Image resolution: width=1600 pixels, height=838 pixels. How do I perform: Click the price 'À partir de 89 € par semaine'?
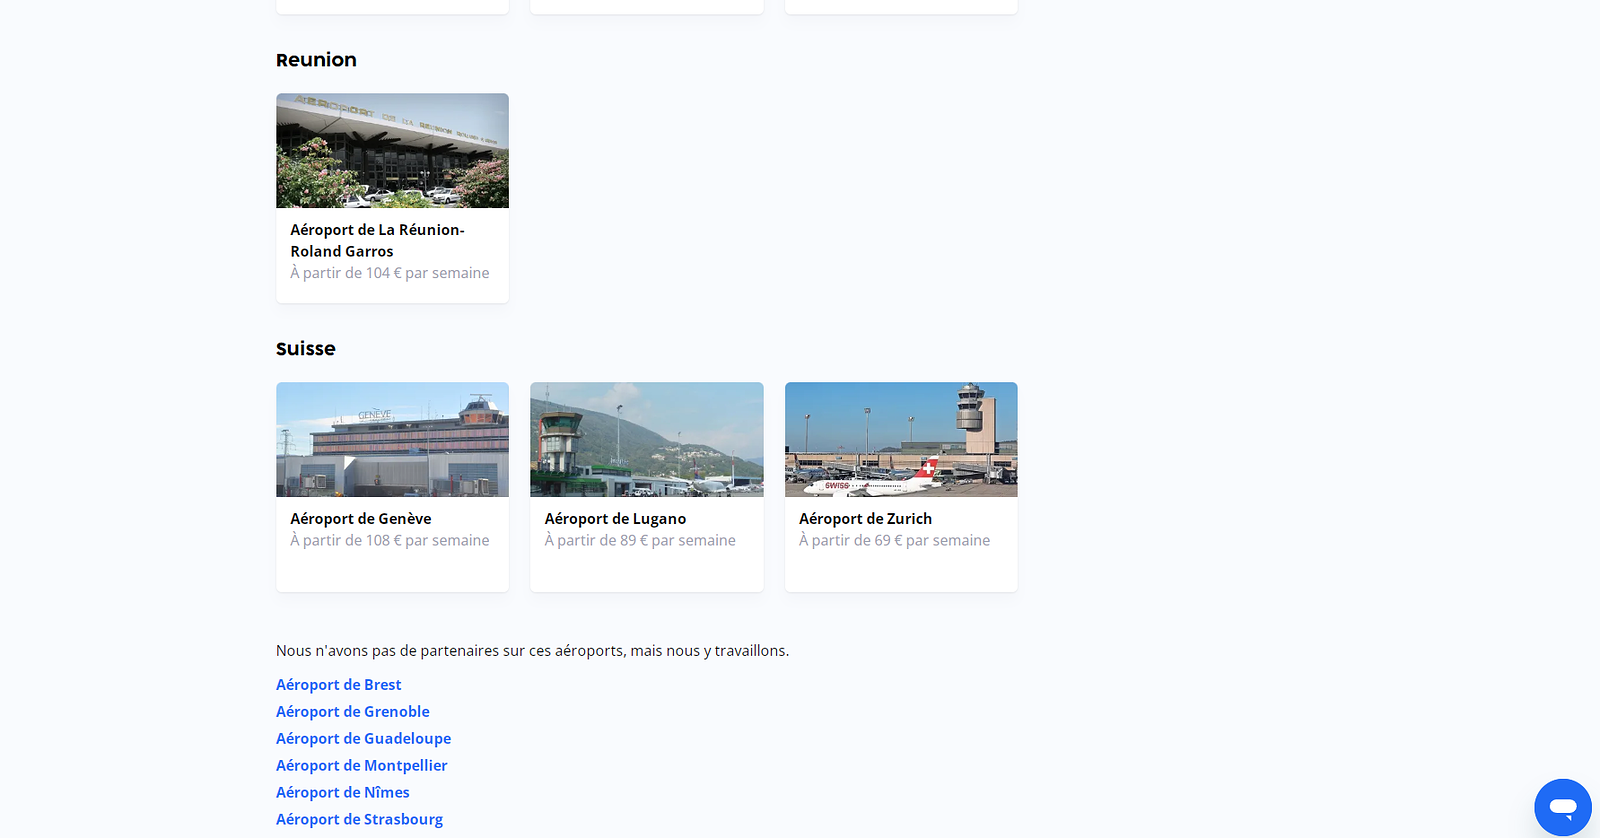tap(640, 541)
